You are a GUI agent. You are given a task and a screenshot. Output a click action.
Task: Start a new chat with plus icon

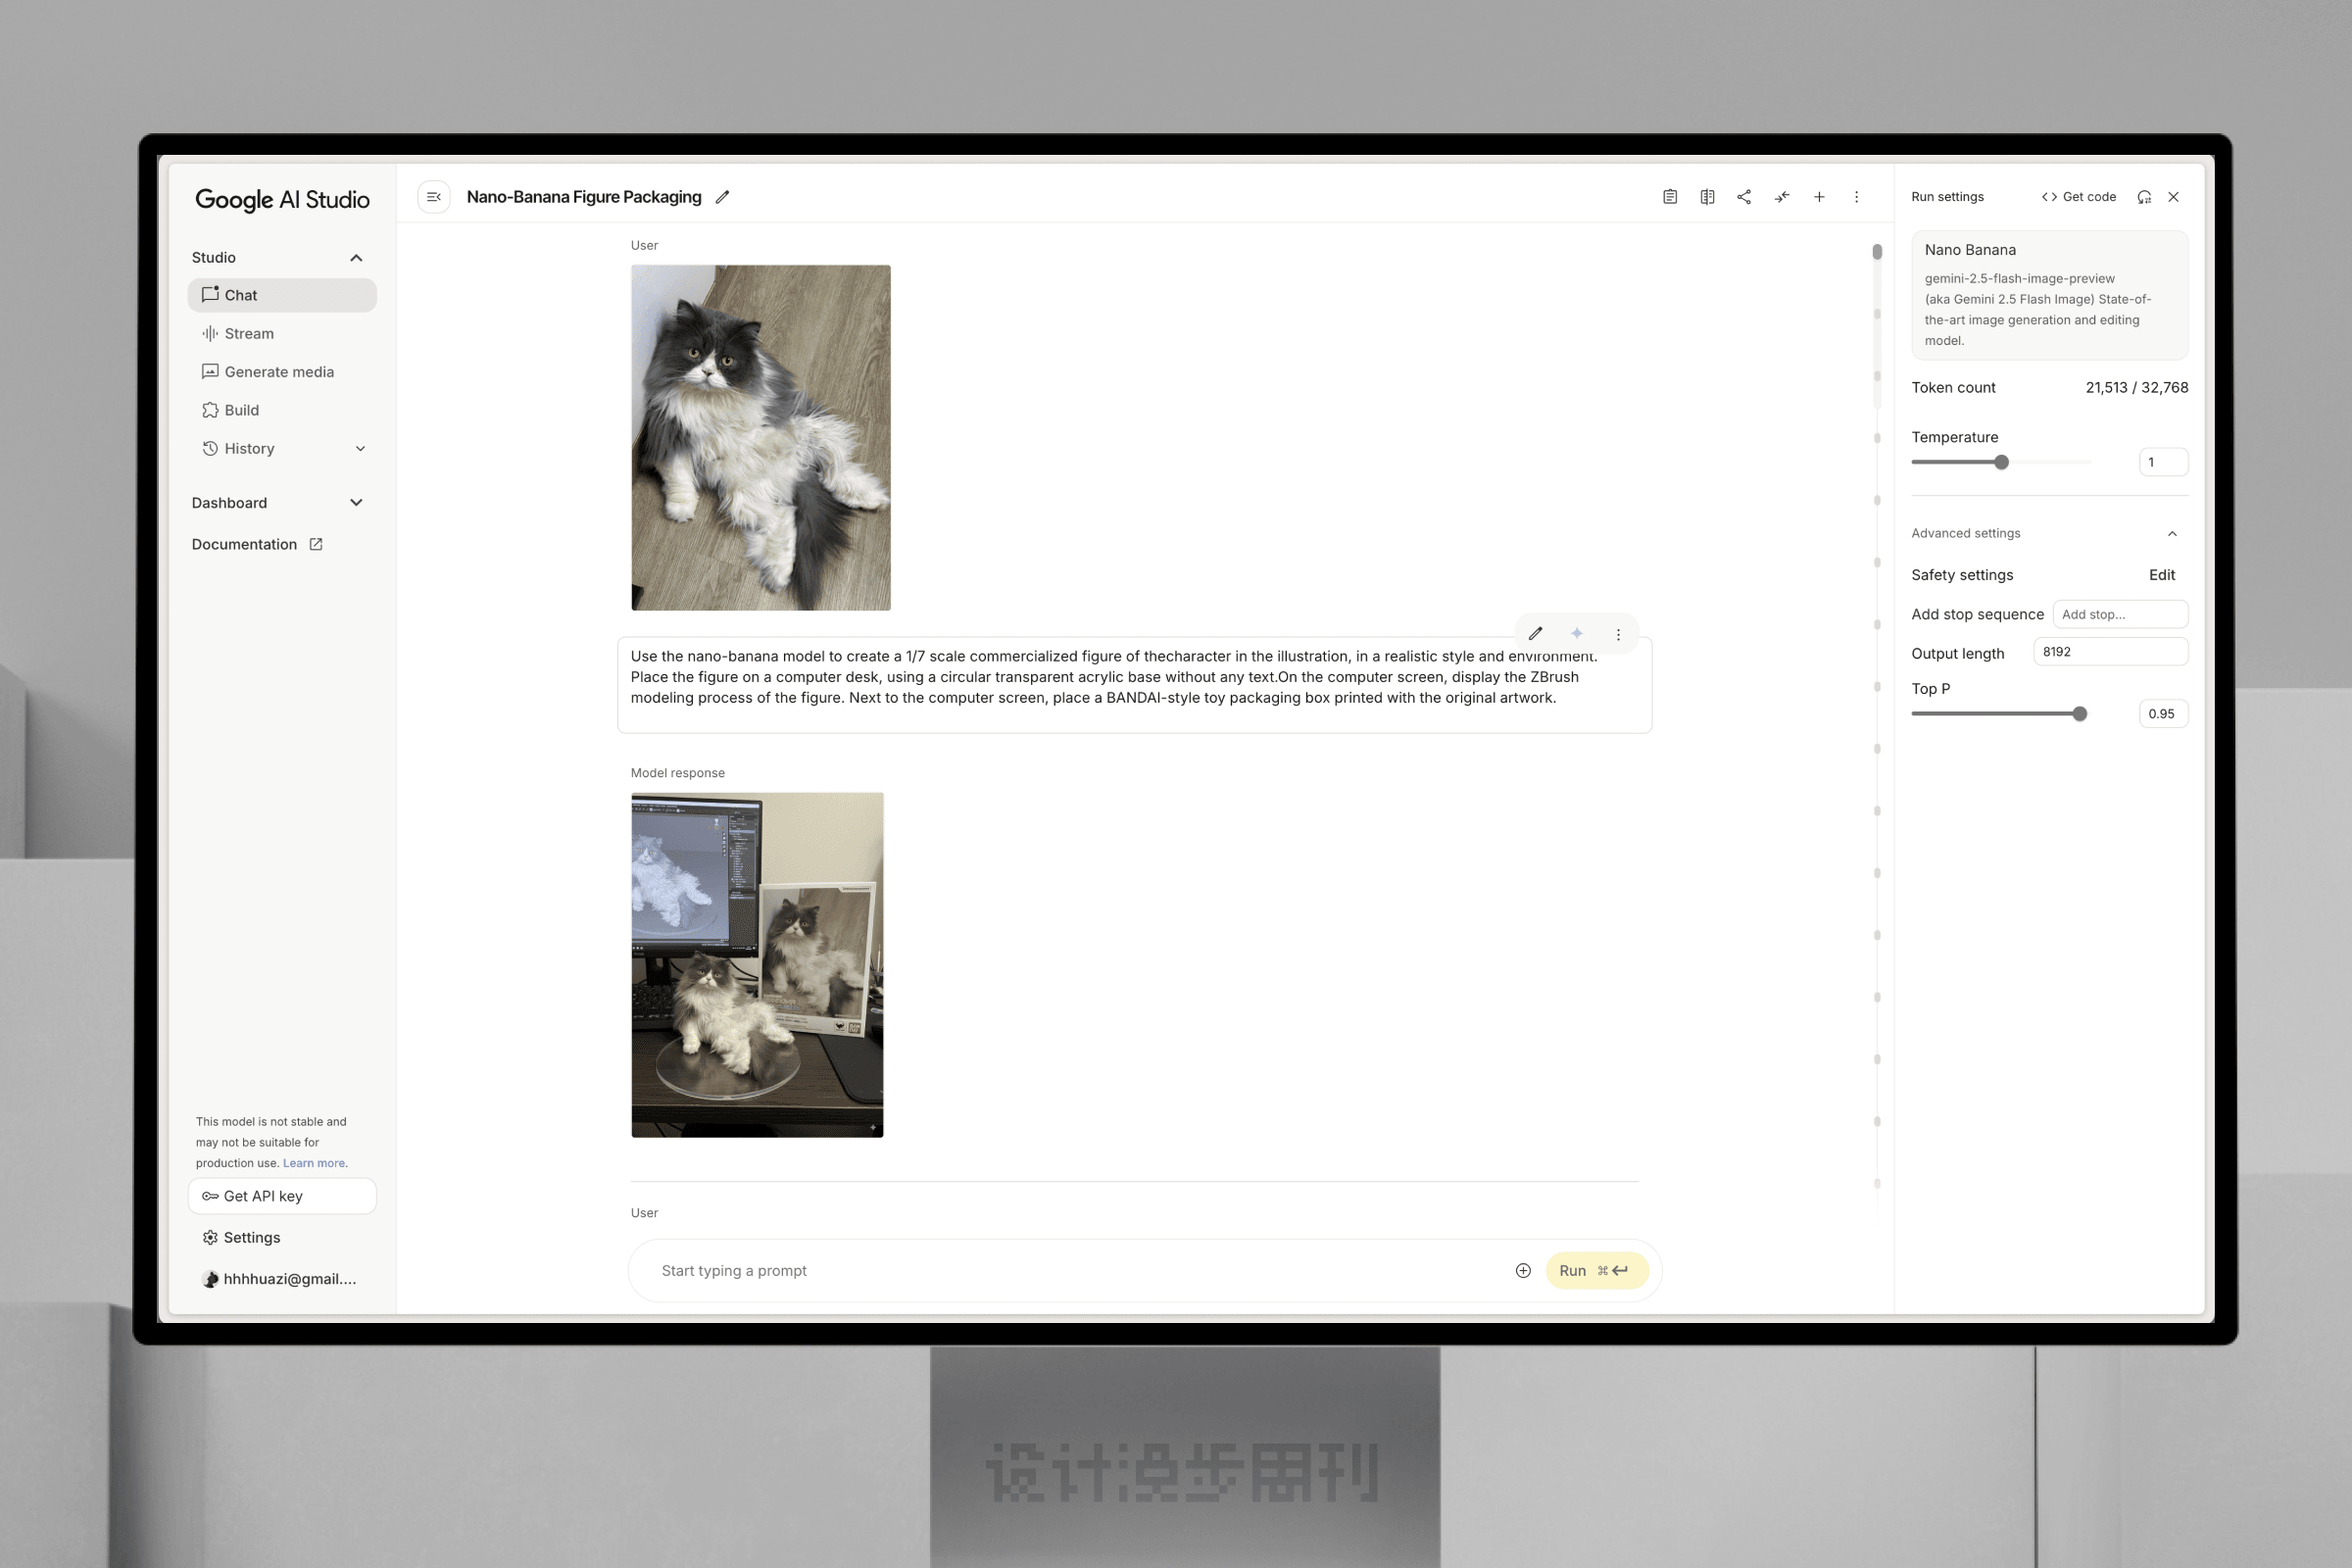(1819, 197)
